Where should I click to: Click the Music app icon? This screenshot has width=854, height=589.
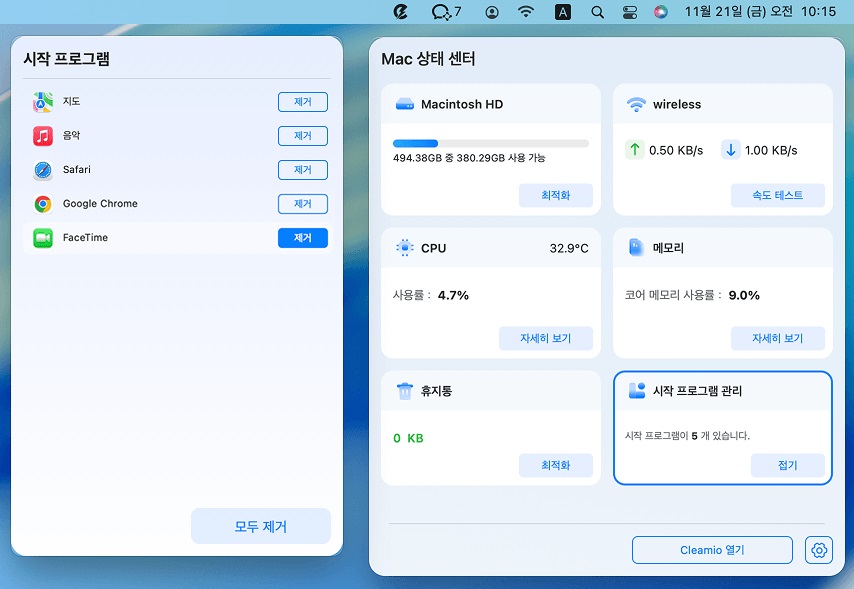(x=44, y=135)
